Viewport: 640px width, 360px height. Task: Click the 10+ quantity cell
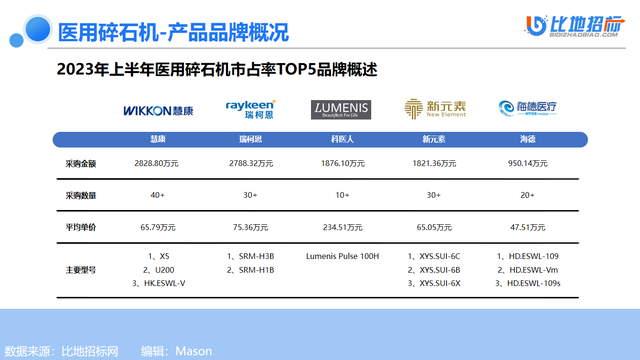342,195
